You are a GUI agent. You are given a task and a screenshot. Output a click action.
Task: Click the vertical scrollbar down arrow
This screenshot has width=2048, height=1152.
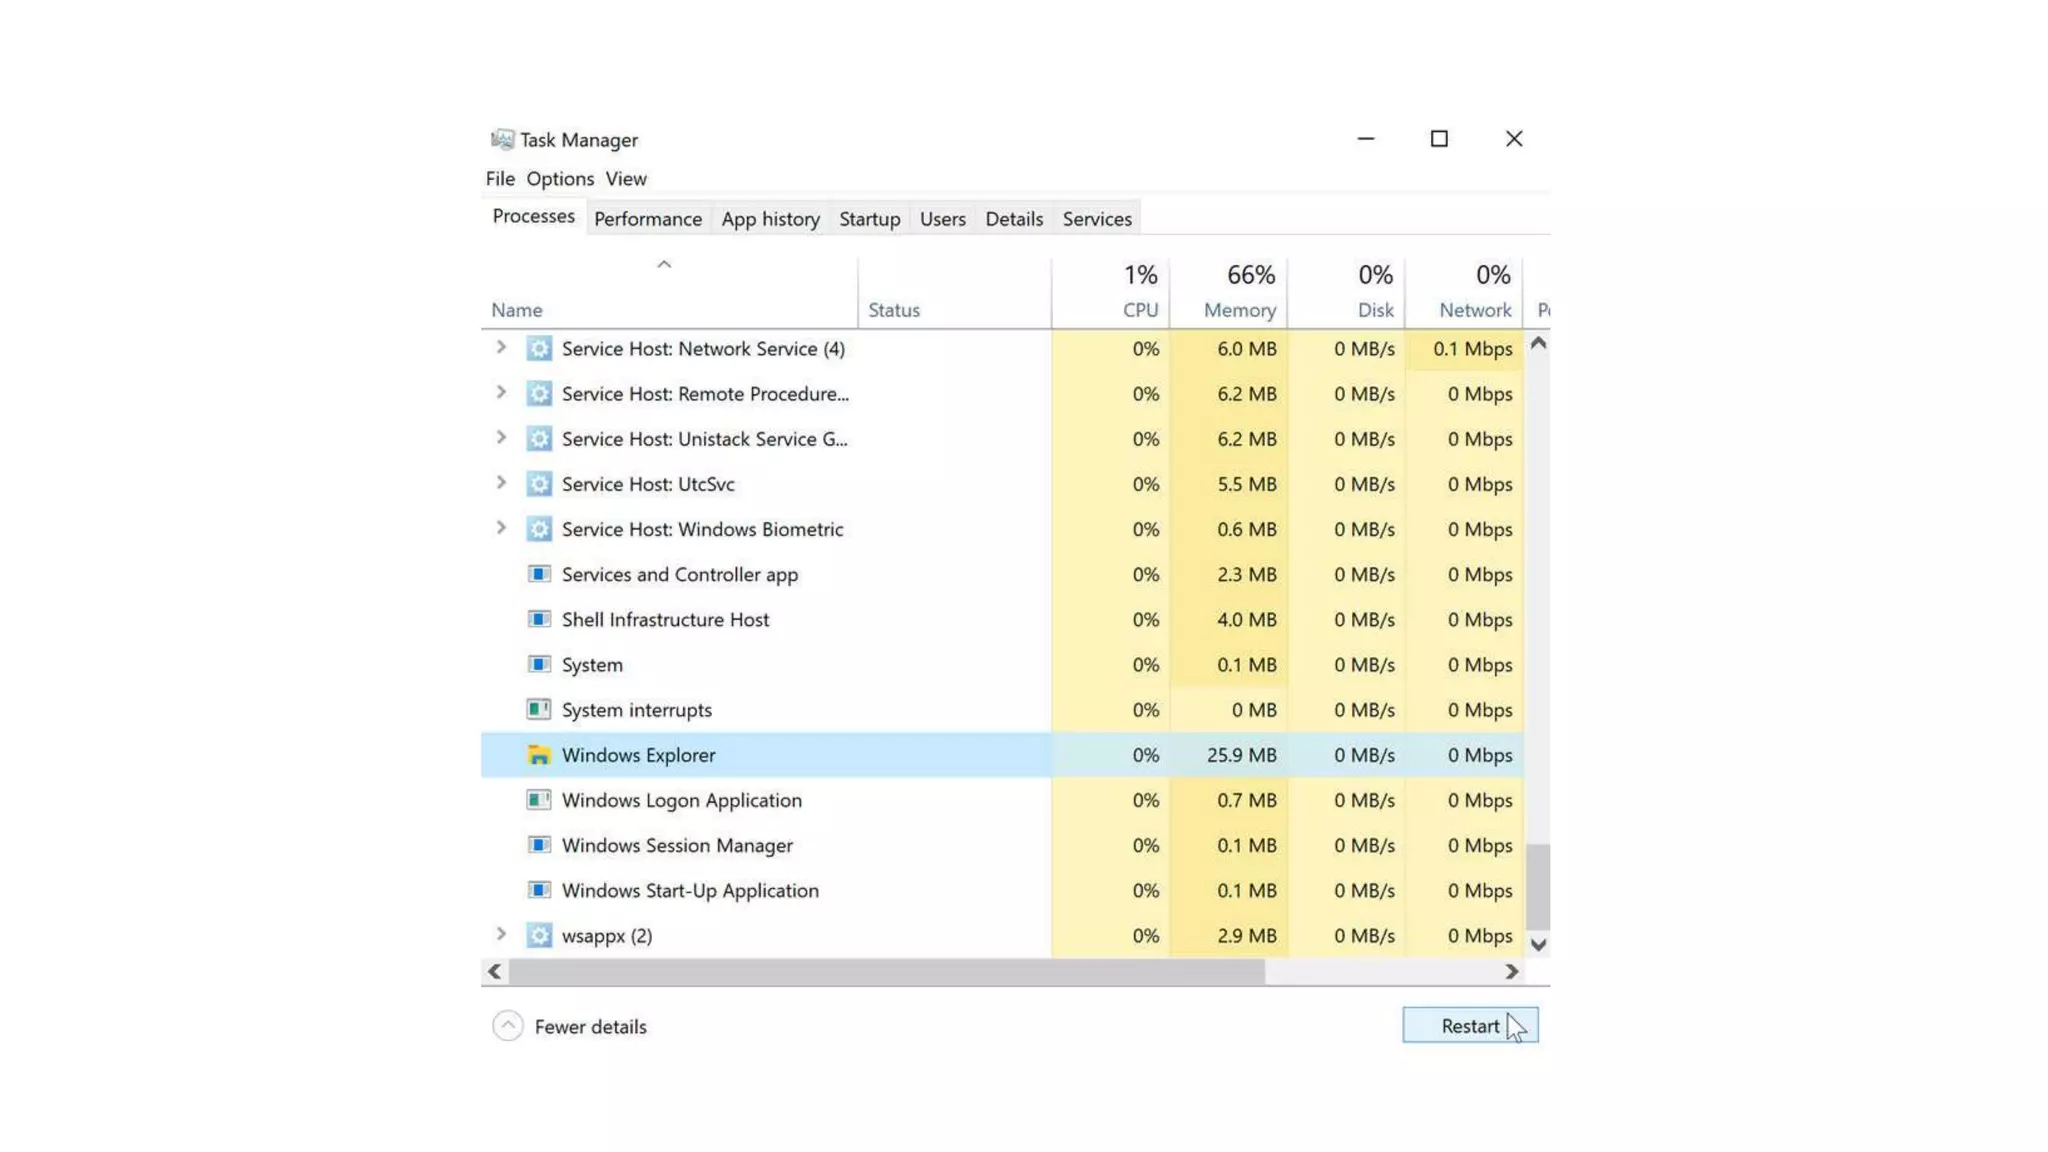click(x=1538, y=945)
